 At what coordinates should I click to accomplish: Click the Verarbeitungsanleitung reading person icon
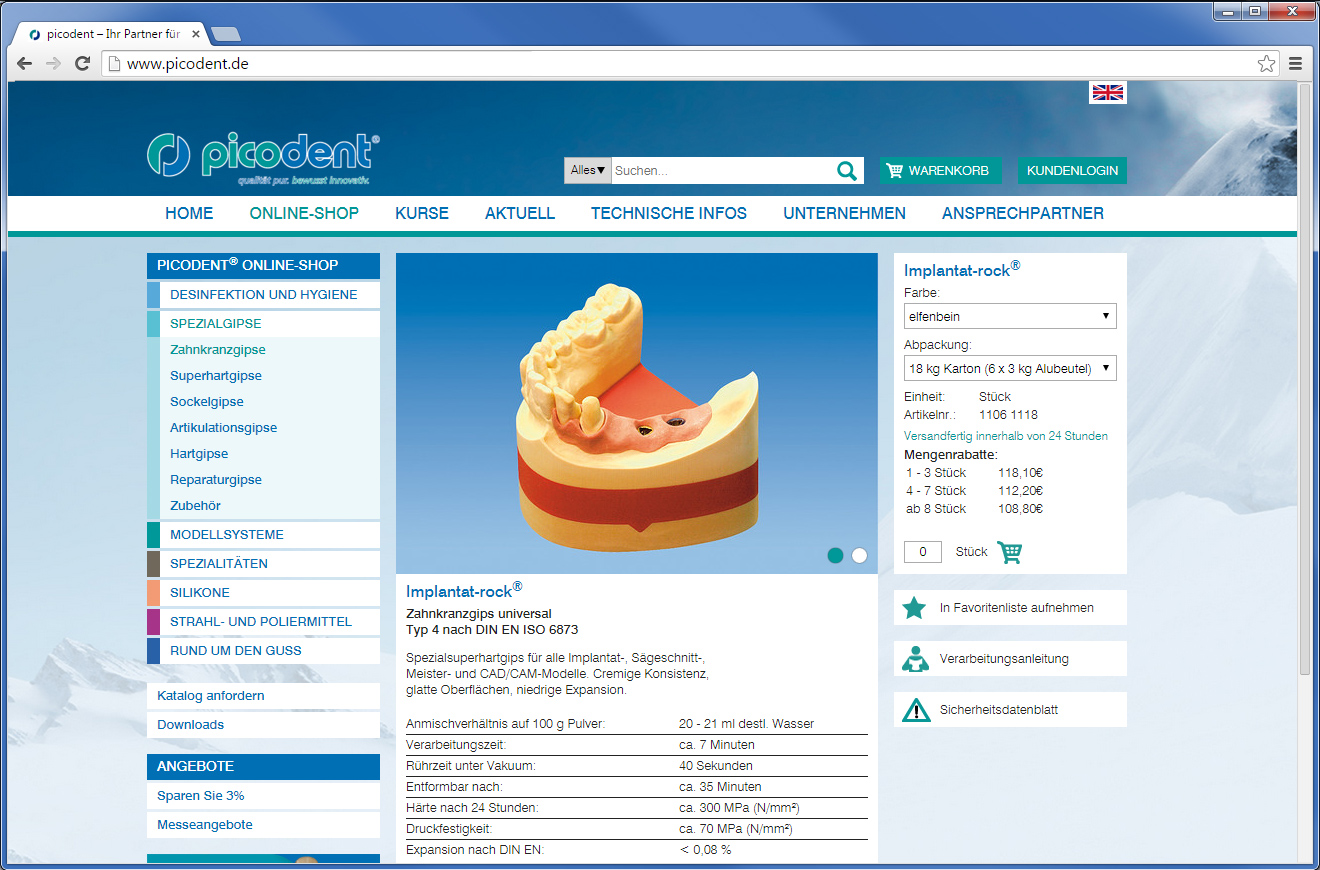tap(915, 659)
